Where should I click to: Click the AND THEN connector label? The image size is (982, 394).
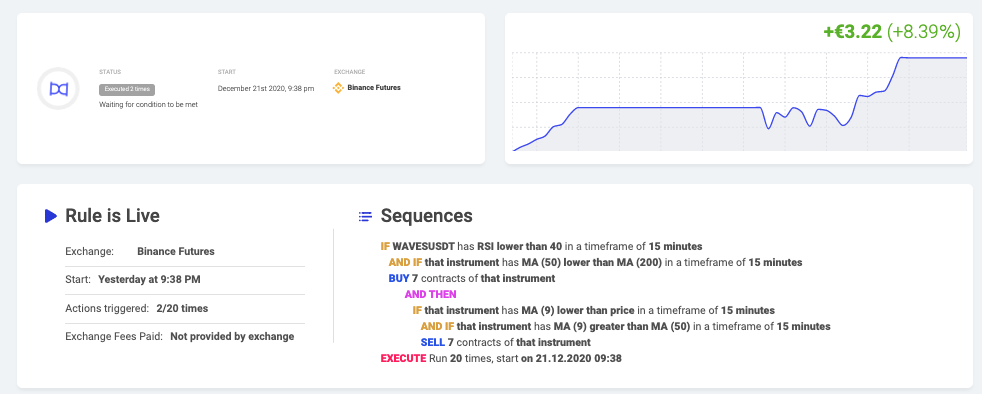(x=430, y=294)
